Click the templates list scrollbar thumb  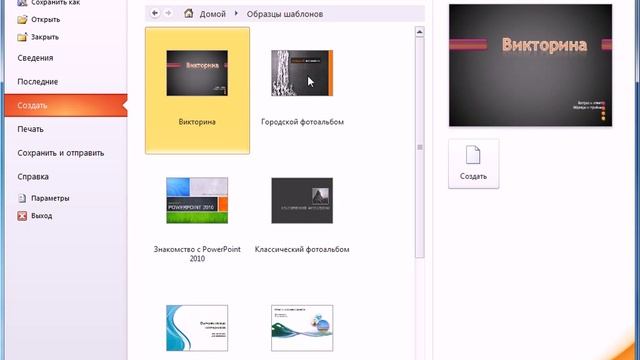420,147
